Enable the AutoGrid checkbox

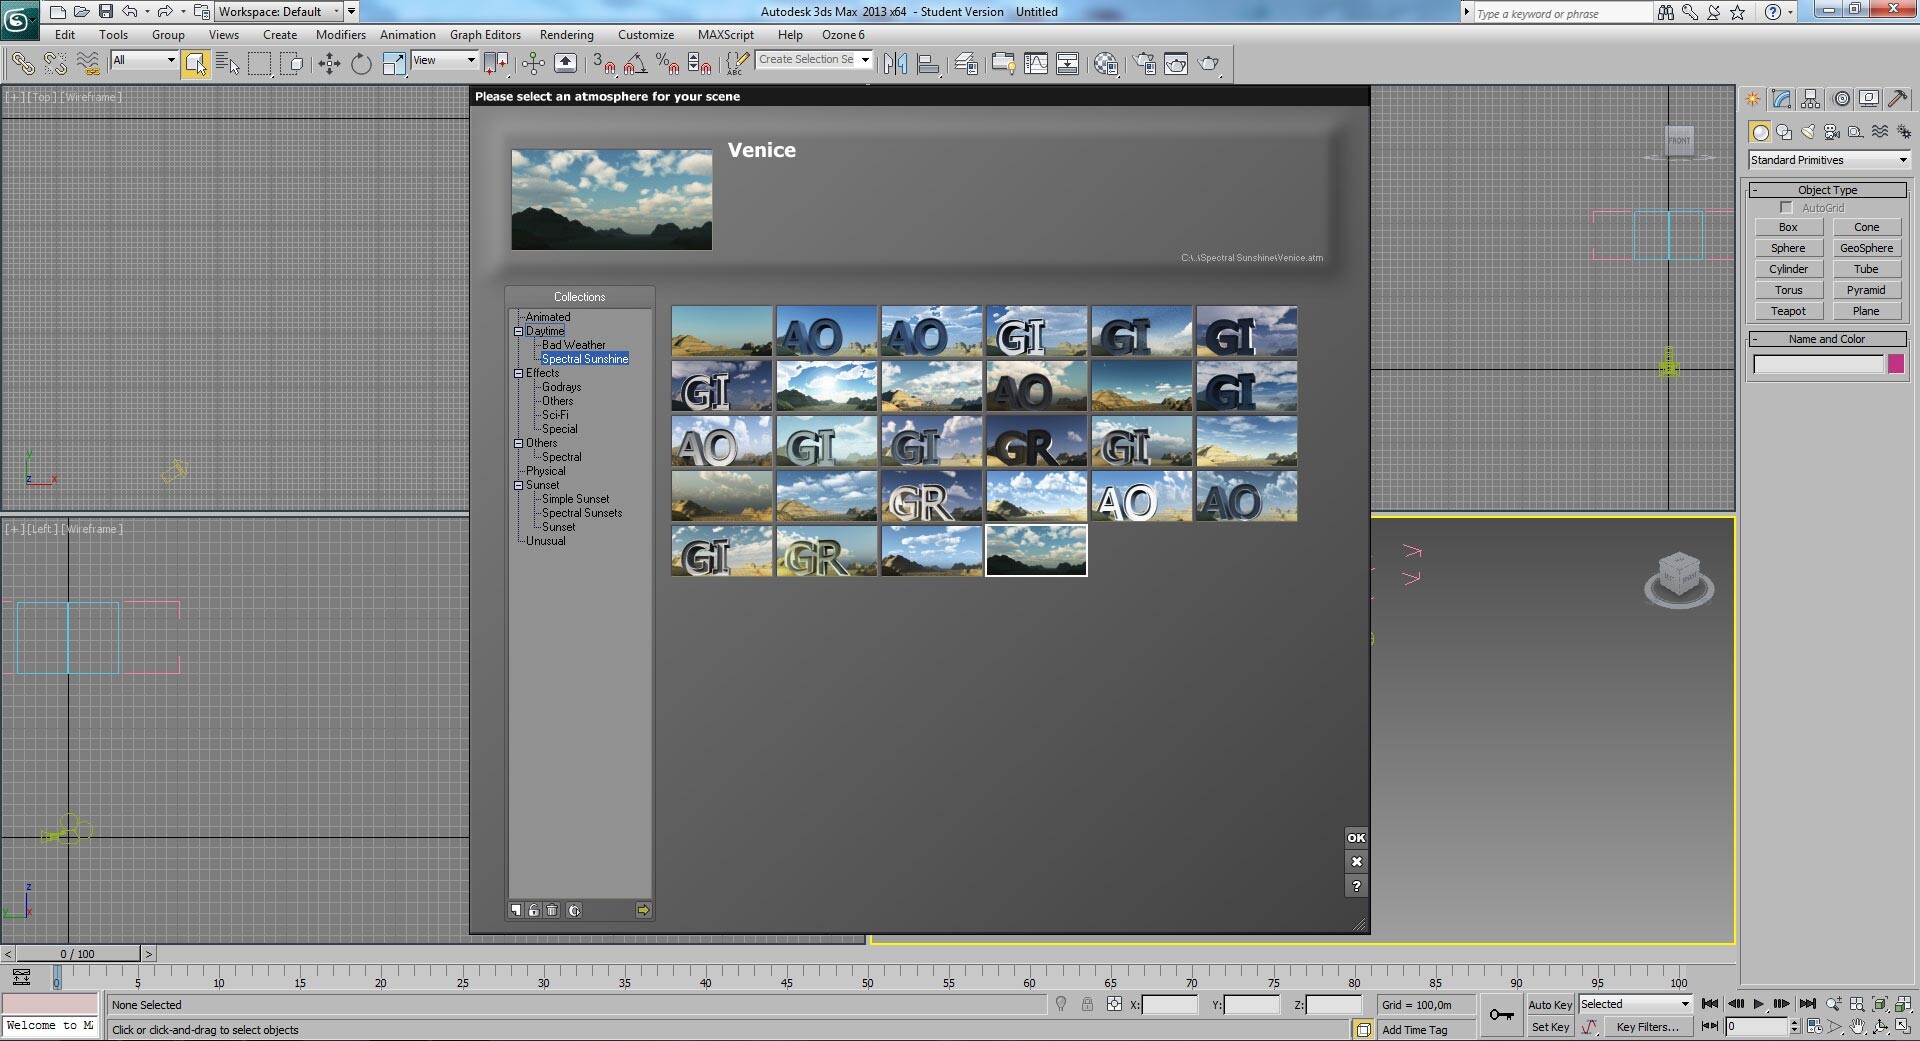click(1786, 207)
